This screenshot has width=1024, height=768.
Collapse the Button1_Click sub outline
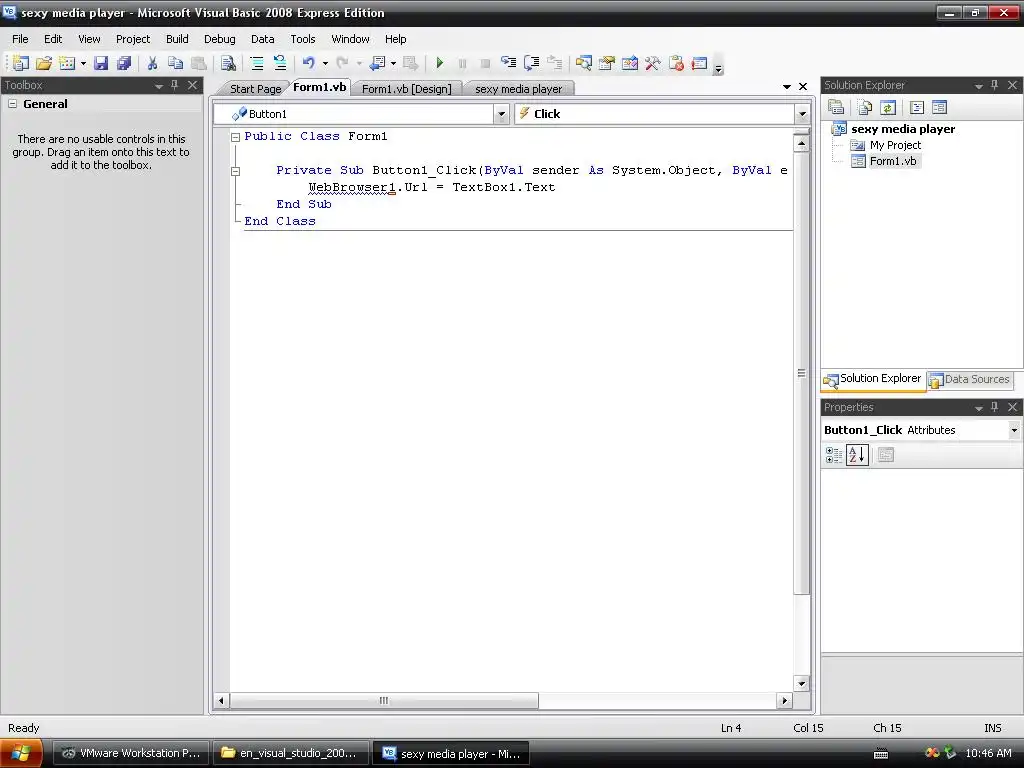coord(236,171)
